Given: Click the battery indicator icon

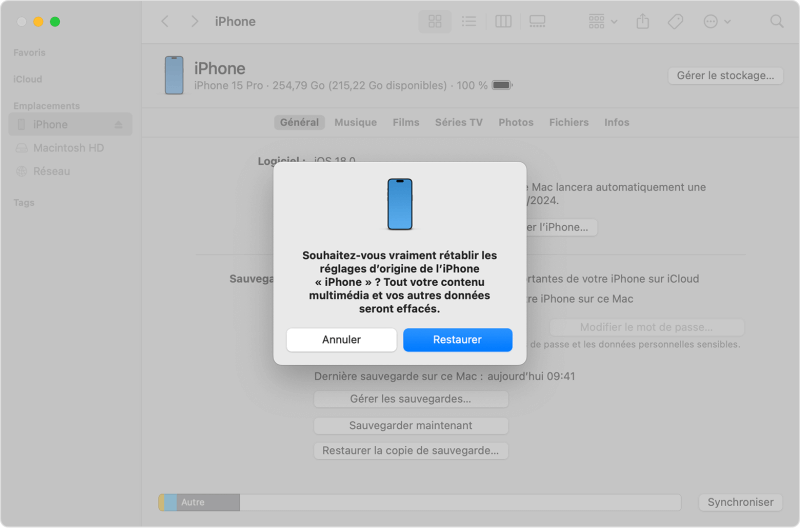Looking at the screenshot, I should 502,85.
